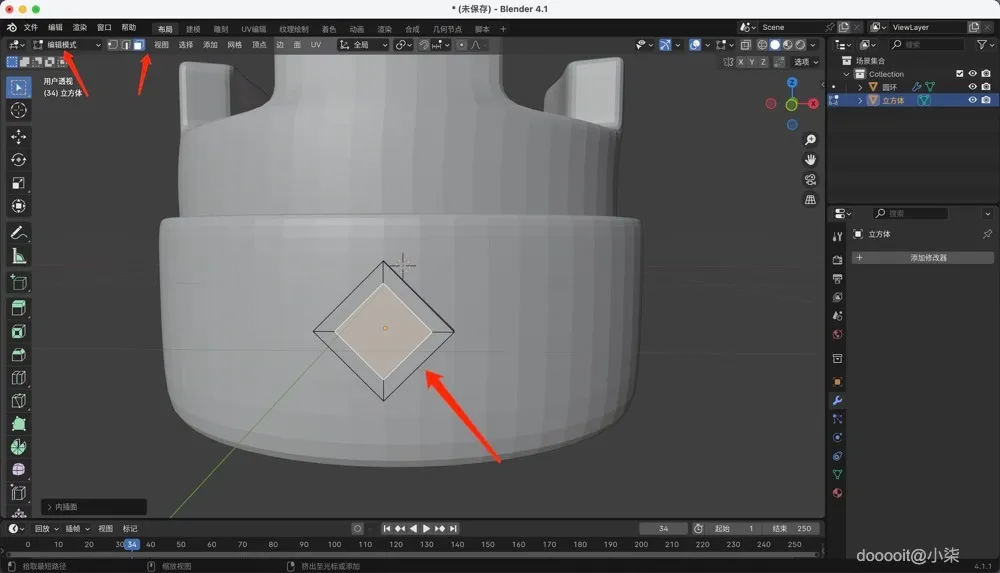
Task: Click the 3D cursor tool
Action: (18, 110)
